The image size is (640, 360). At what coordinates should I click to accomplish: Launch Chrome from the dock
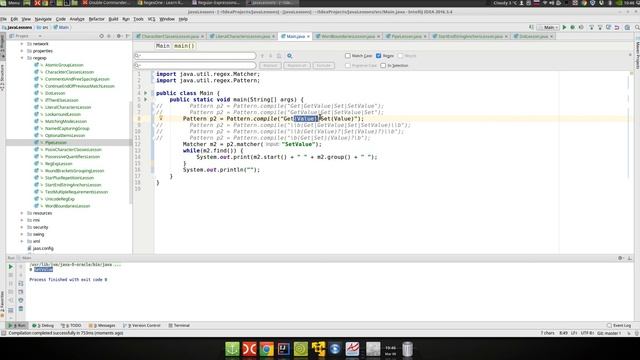click(x=267, y=349)
